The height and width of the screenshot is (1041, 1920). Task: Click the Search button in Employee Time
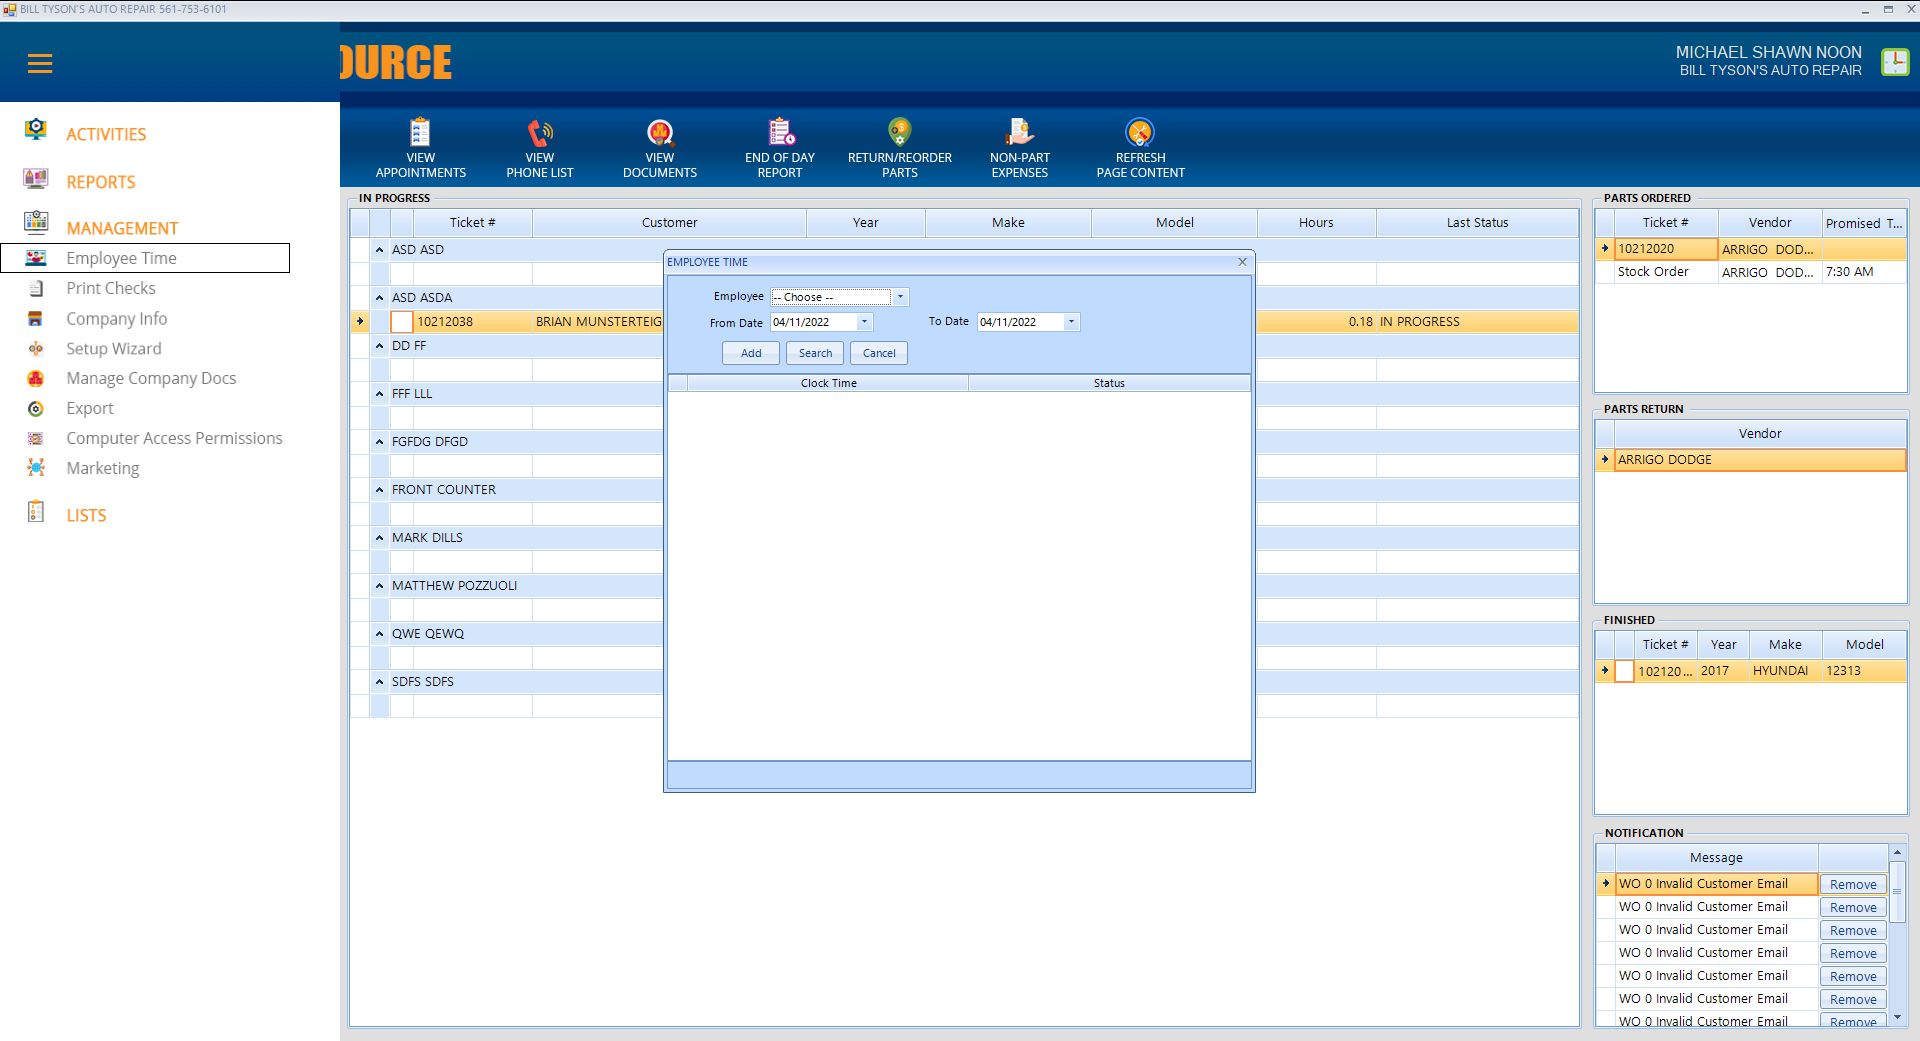click(815, 353)
